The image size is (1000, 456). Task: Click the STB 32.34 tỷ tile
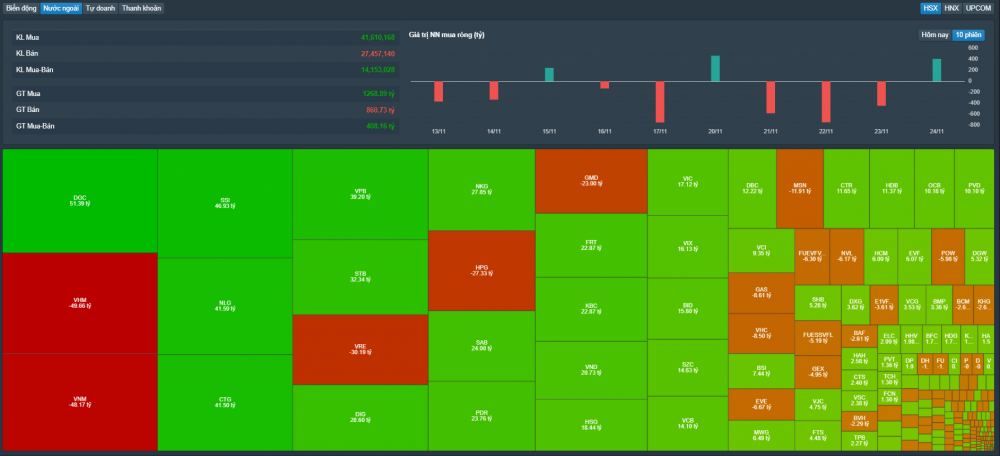click(x=360, y=277)
